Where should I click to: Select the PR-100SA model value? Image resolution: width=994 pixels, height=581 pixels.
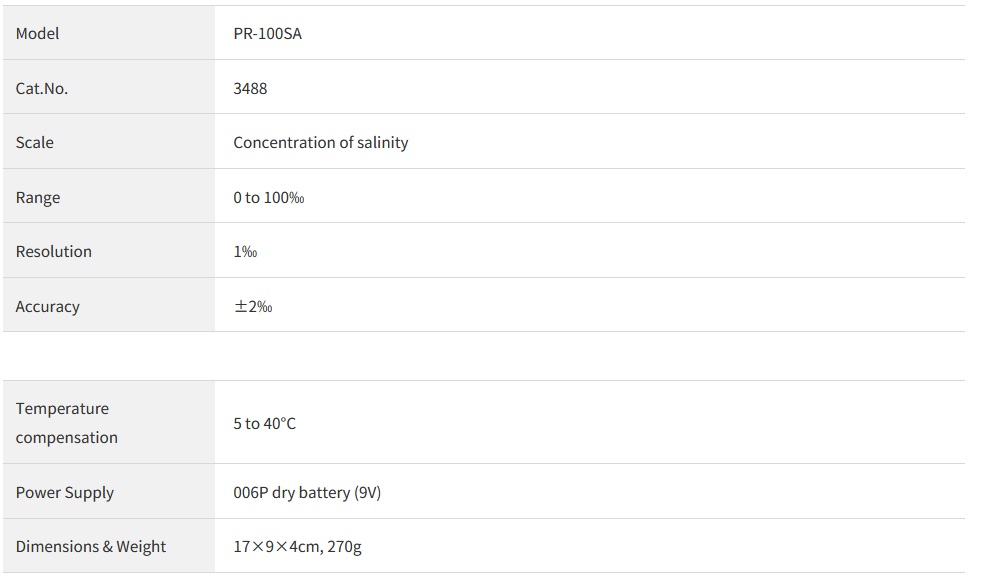(x=267, y=34)
